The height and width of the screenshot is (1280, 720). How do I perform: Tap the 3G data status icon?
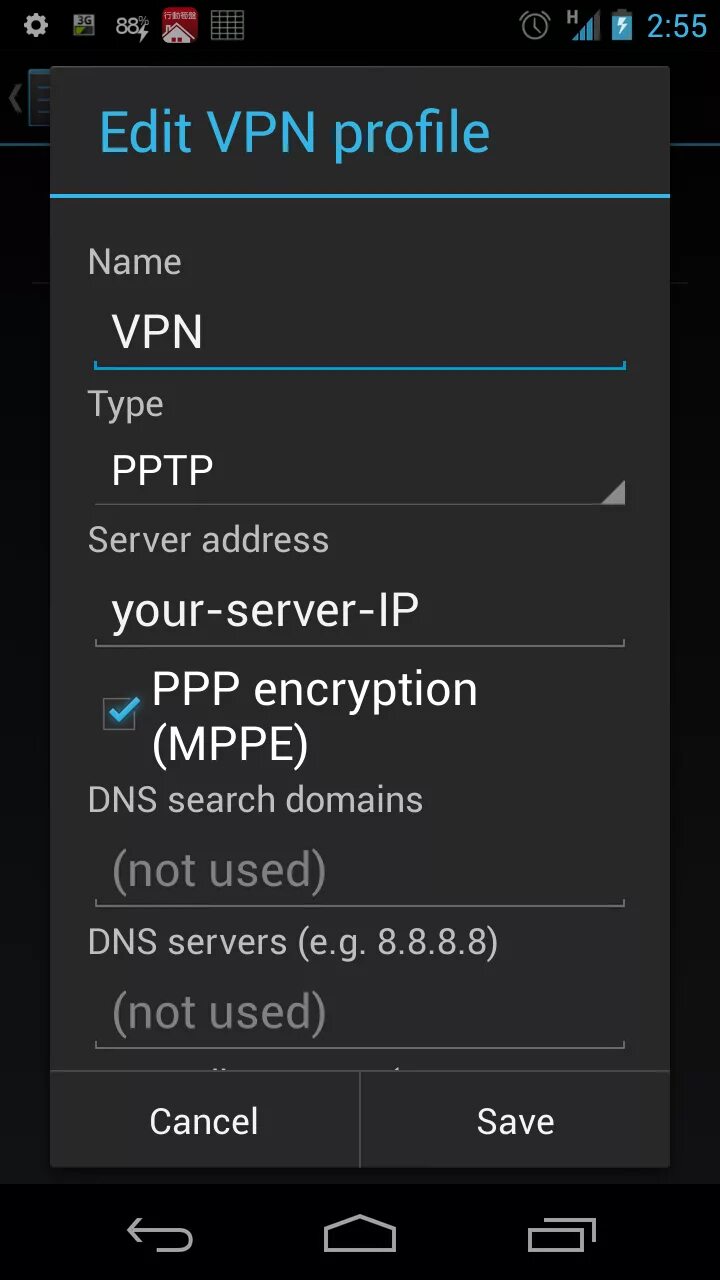(85, 25)
